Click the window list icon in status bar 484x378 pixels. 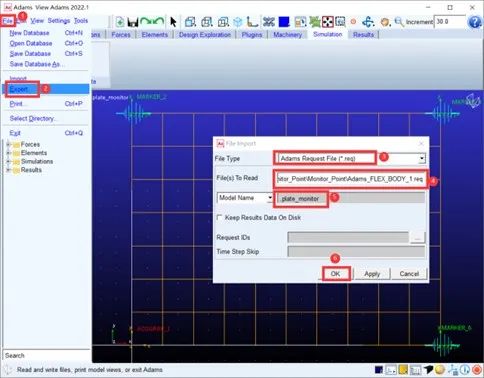[x=416, y=369]
